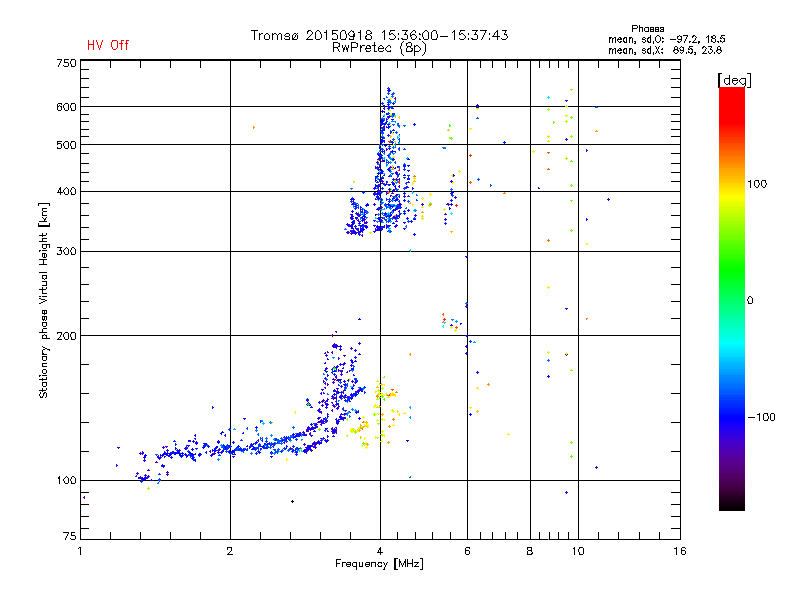Click the '10' frequency axis label
This screenshot has width=800, height=600.
(578, 551)
